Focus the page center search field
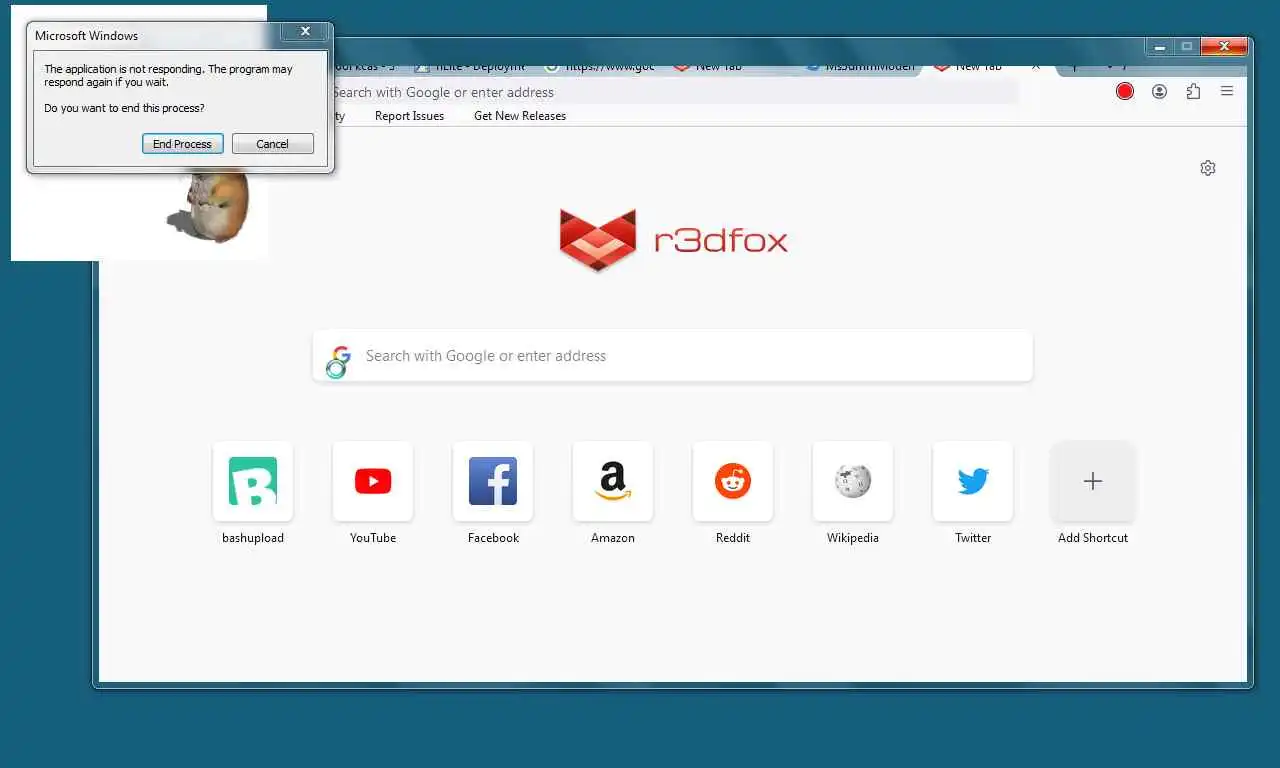Viewport: 1280px width, 768px height. (x=672, y=356)
